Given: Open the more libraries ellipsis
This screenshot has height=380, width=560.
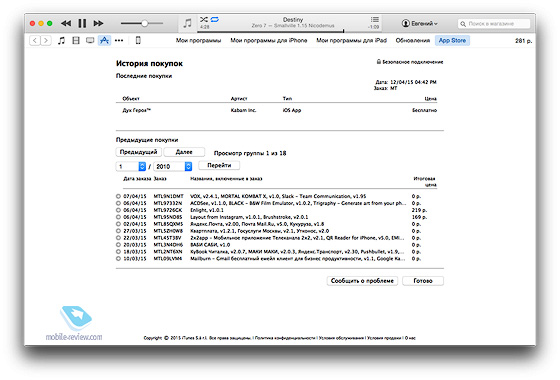Looking at the screenshot, I should [119, 40].
